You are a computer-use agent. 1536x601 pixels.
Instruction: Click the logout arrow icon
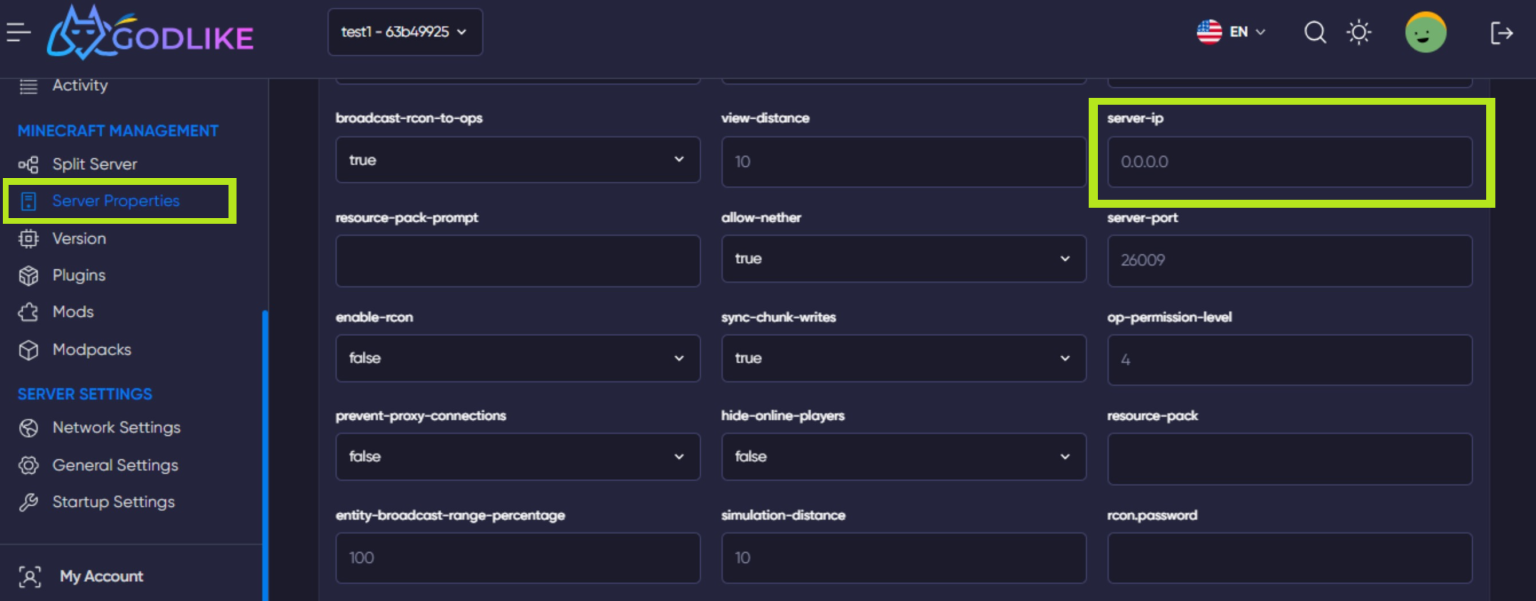pyautogui.click(x=1501, y=33)
